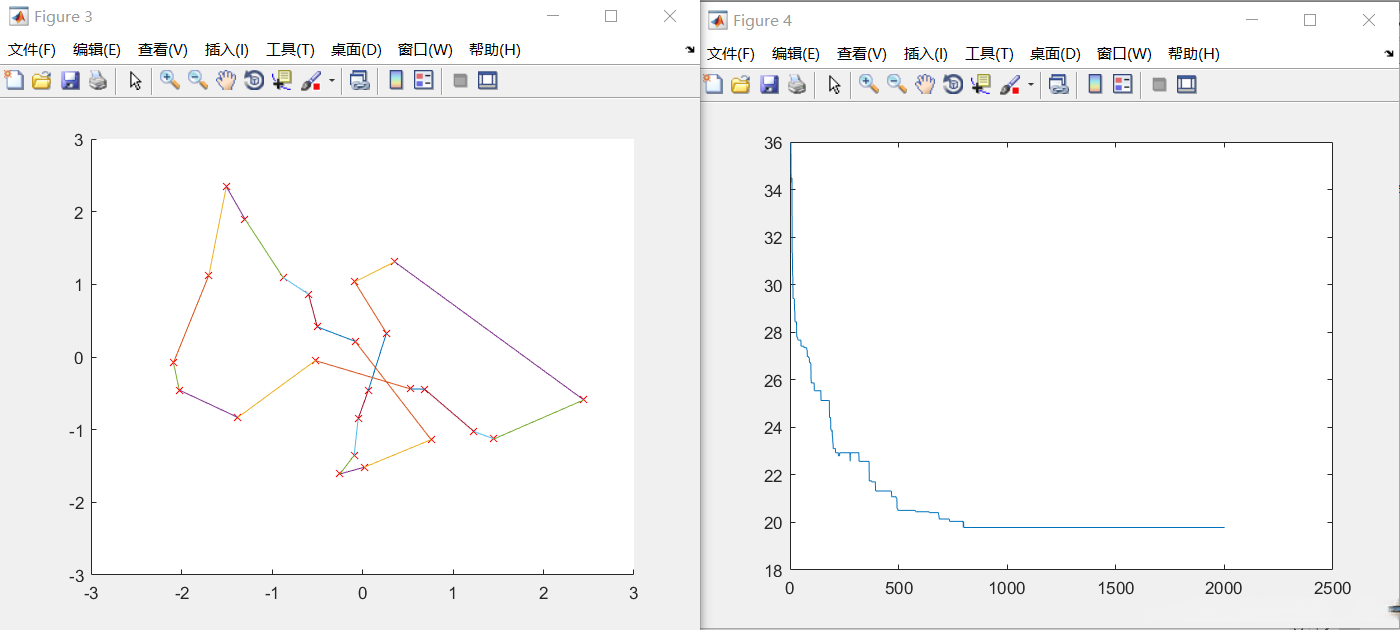The width and height of the screenshot is (1400, 630).
Task: Open file icon in Figure 4 toolbar
Action: (x=740, y=84)
